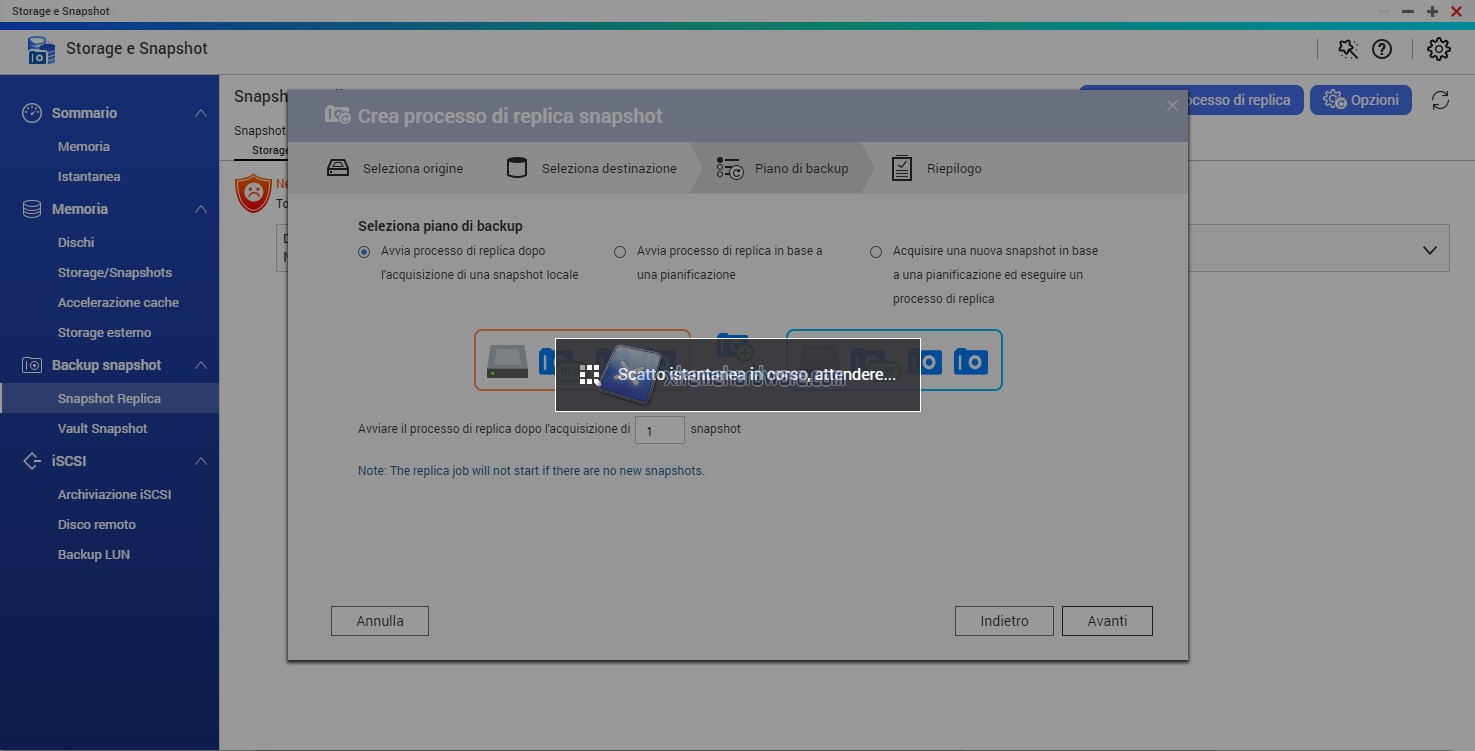This screenshot has width=1475, height=751.
Task: Collapse the Sommario section chevron
Action: pyautogui.click(x=201, y=113)
